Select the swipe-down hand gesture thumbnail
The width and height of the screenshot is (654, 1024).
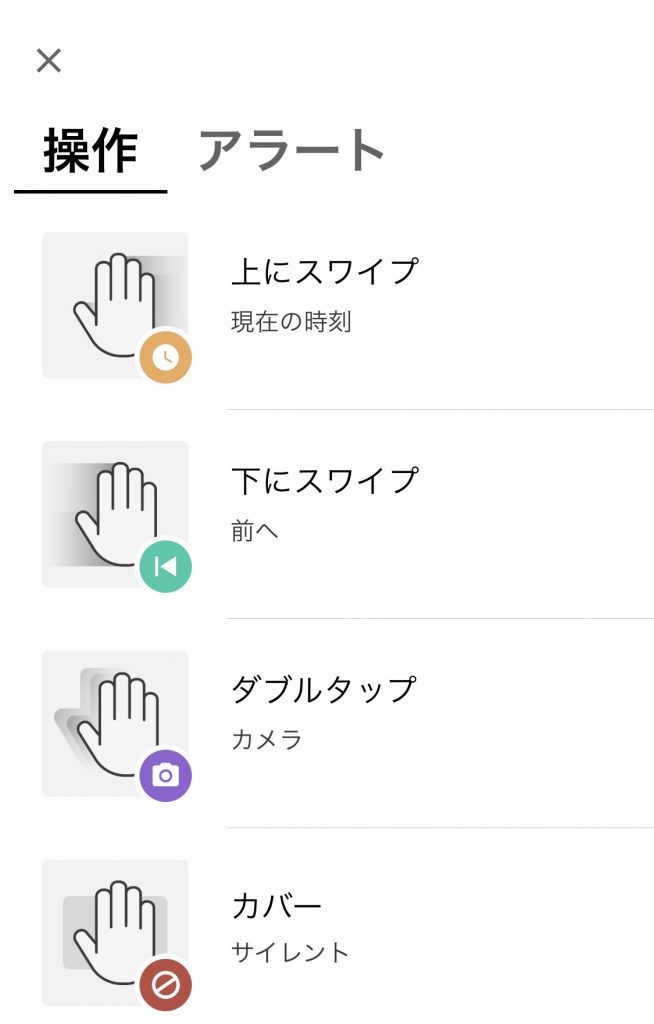[113, 511]
